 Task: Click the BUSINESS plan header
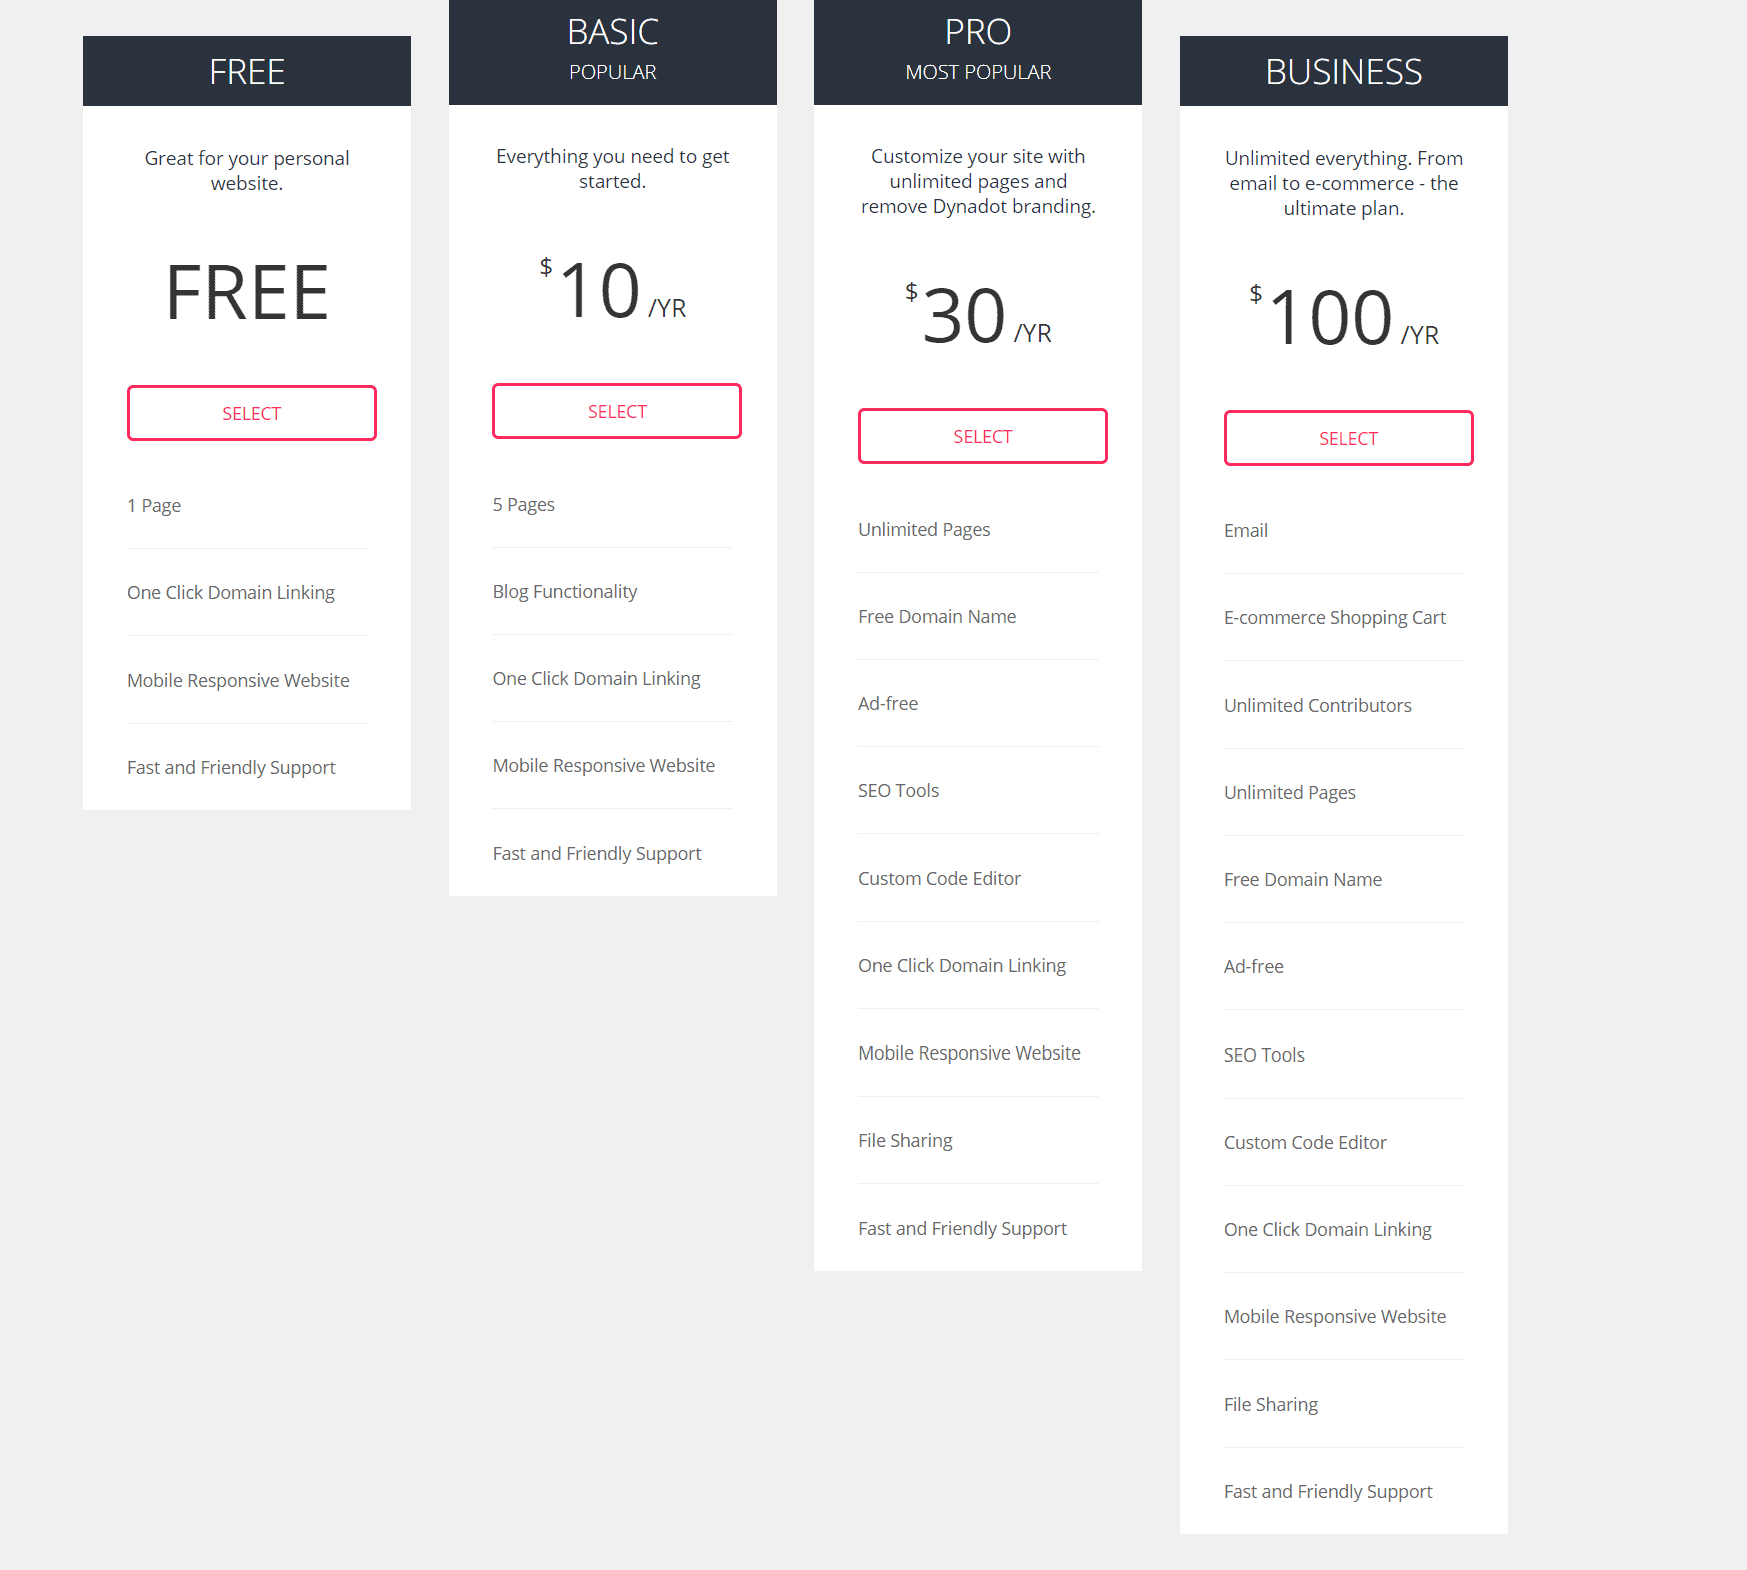click(x=1344, y=71)
